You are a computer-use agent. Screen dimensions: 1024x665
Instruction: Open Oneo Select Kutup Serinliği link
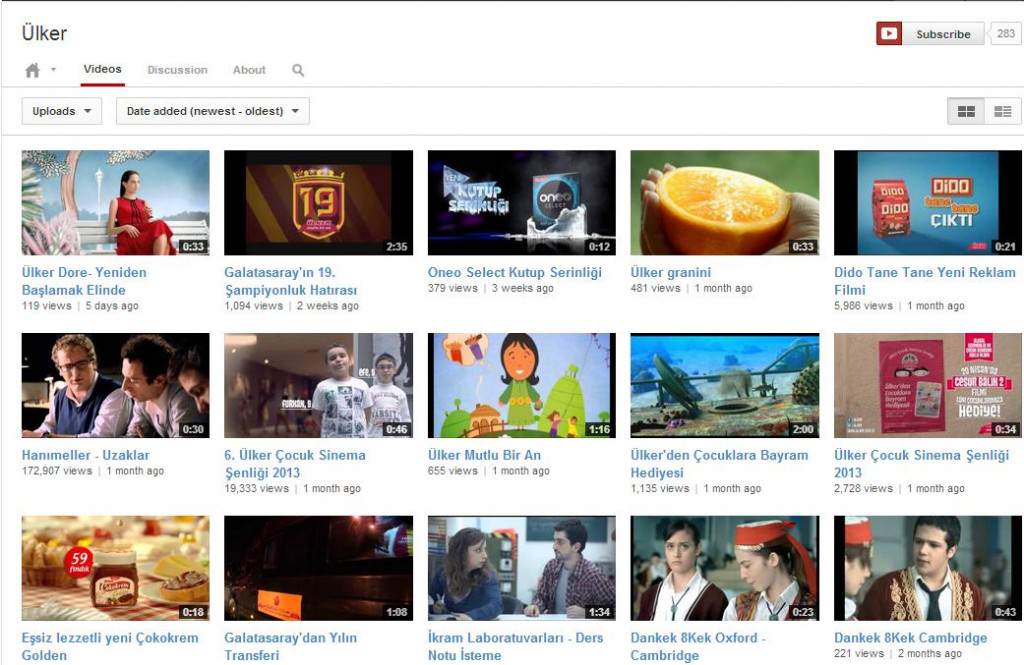point(515,272)
